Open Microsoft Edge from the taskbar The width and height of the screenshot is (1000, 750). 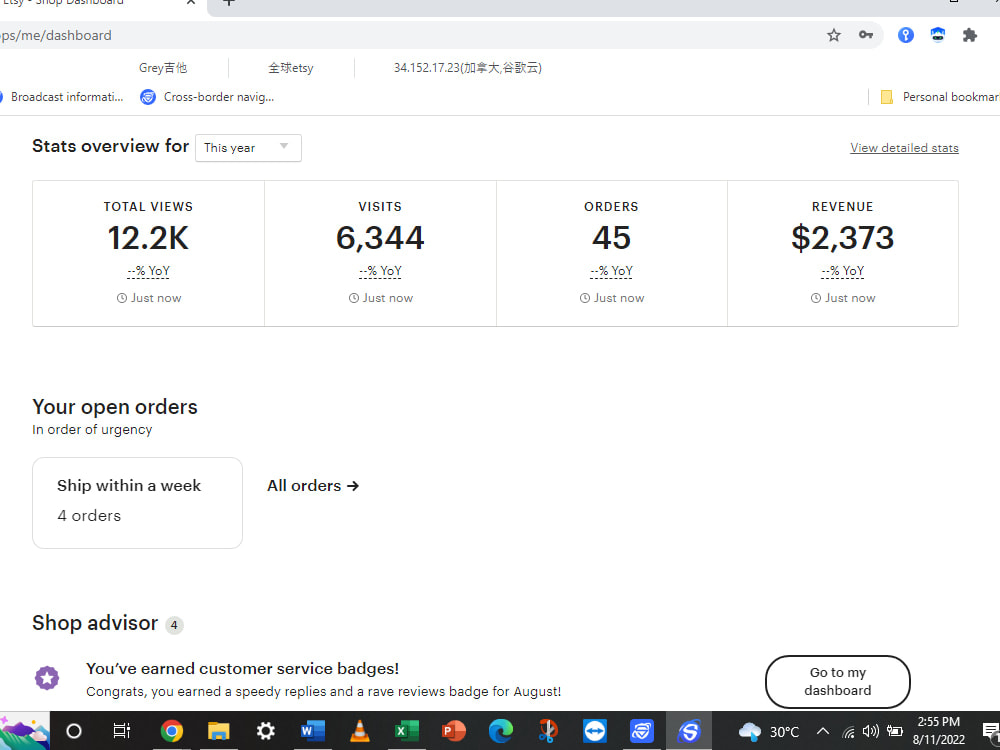click(x=501, y=731)
